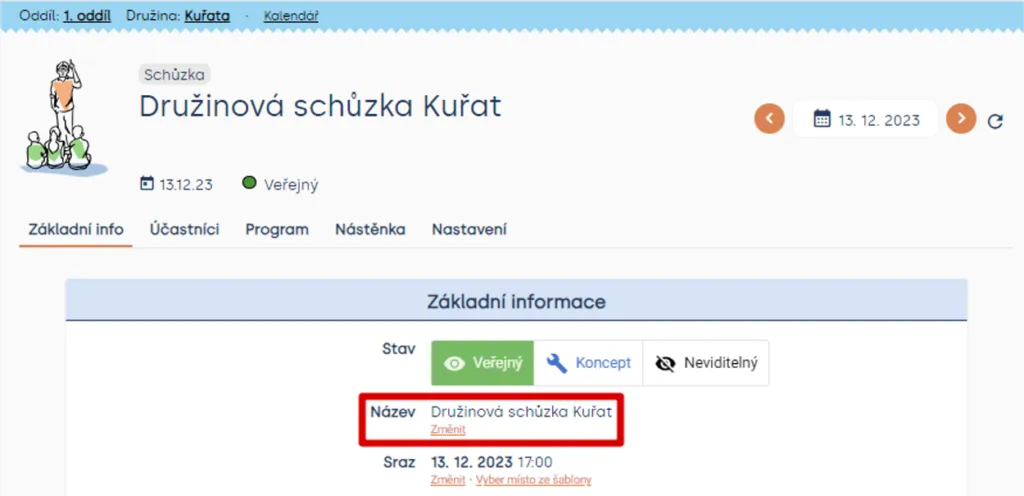Image resolution: width=1024 pixels, height=496 pixels.
Task: Open the Účastníci tab
Action: click(x=184, y=230)
